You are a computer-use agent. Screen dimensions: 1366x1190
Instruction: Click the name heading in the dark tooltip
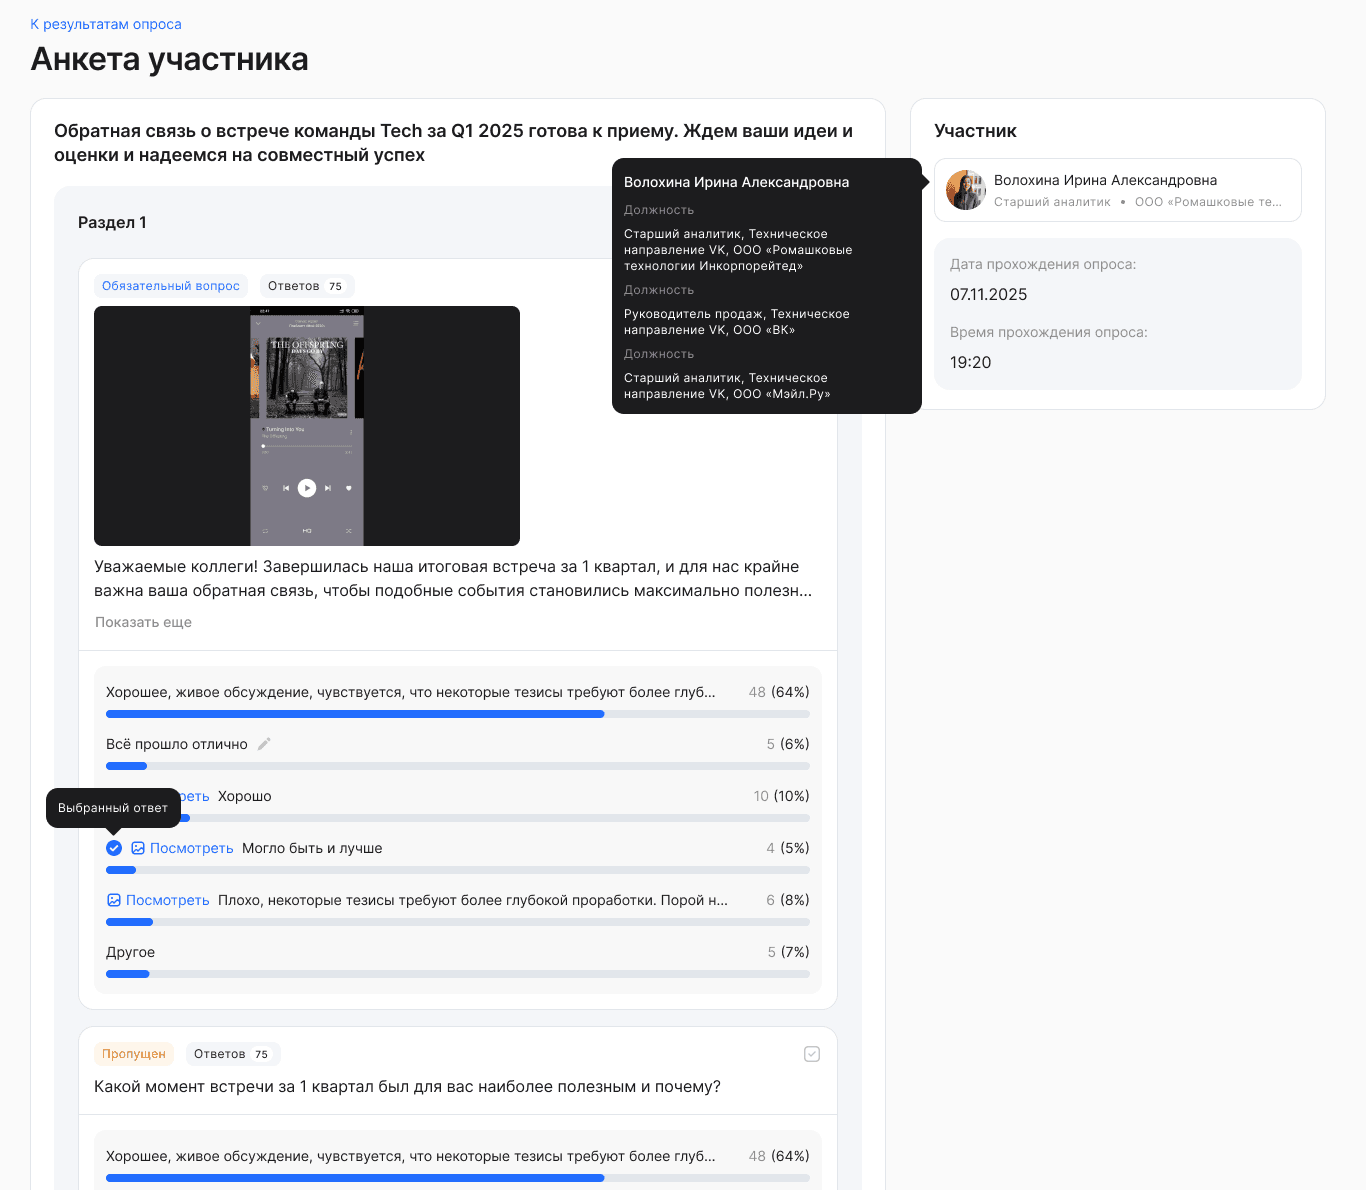tap(737, 182)
